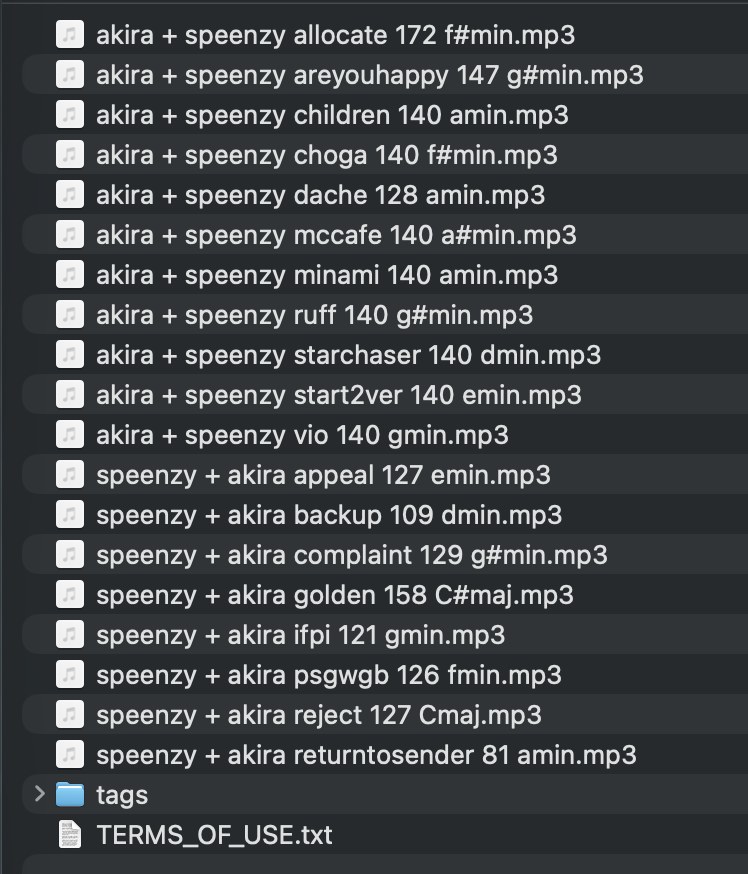Select the file icon for backup 109 dmin.mp3
This screenshot has width=748, height=874.
(x=70, y=514)
